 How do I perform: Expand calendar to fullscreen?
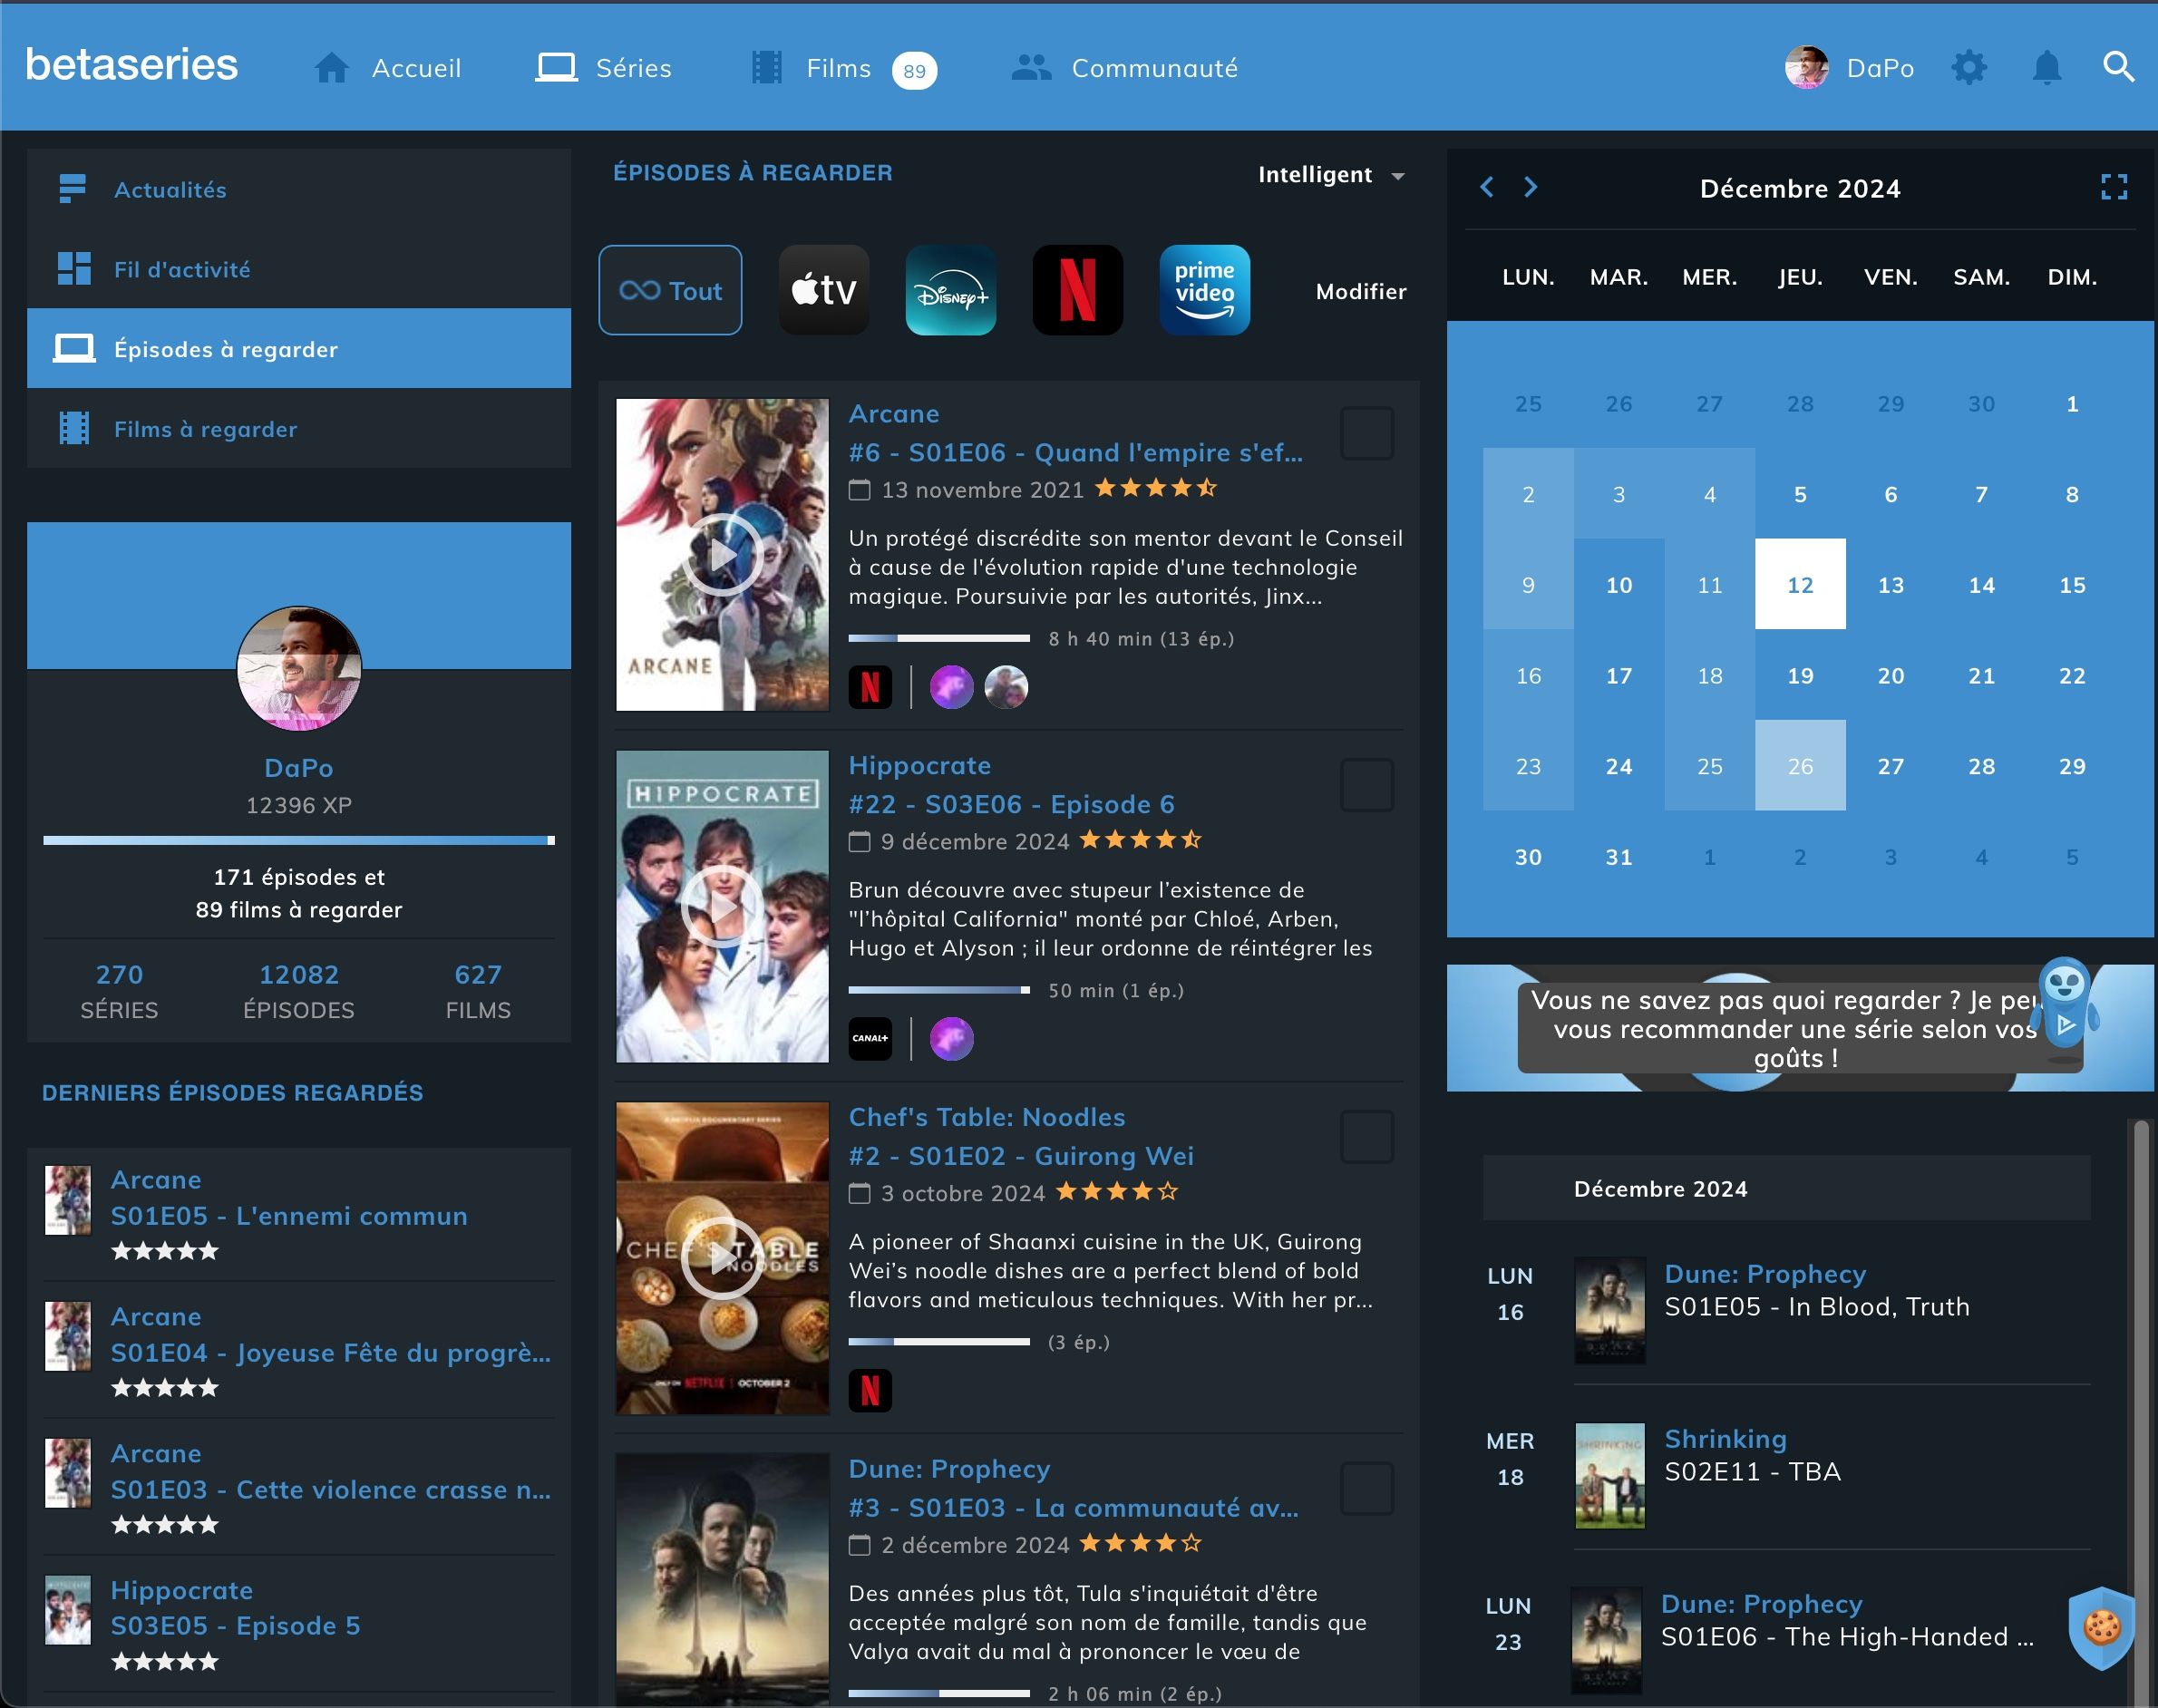[2113, 187]
